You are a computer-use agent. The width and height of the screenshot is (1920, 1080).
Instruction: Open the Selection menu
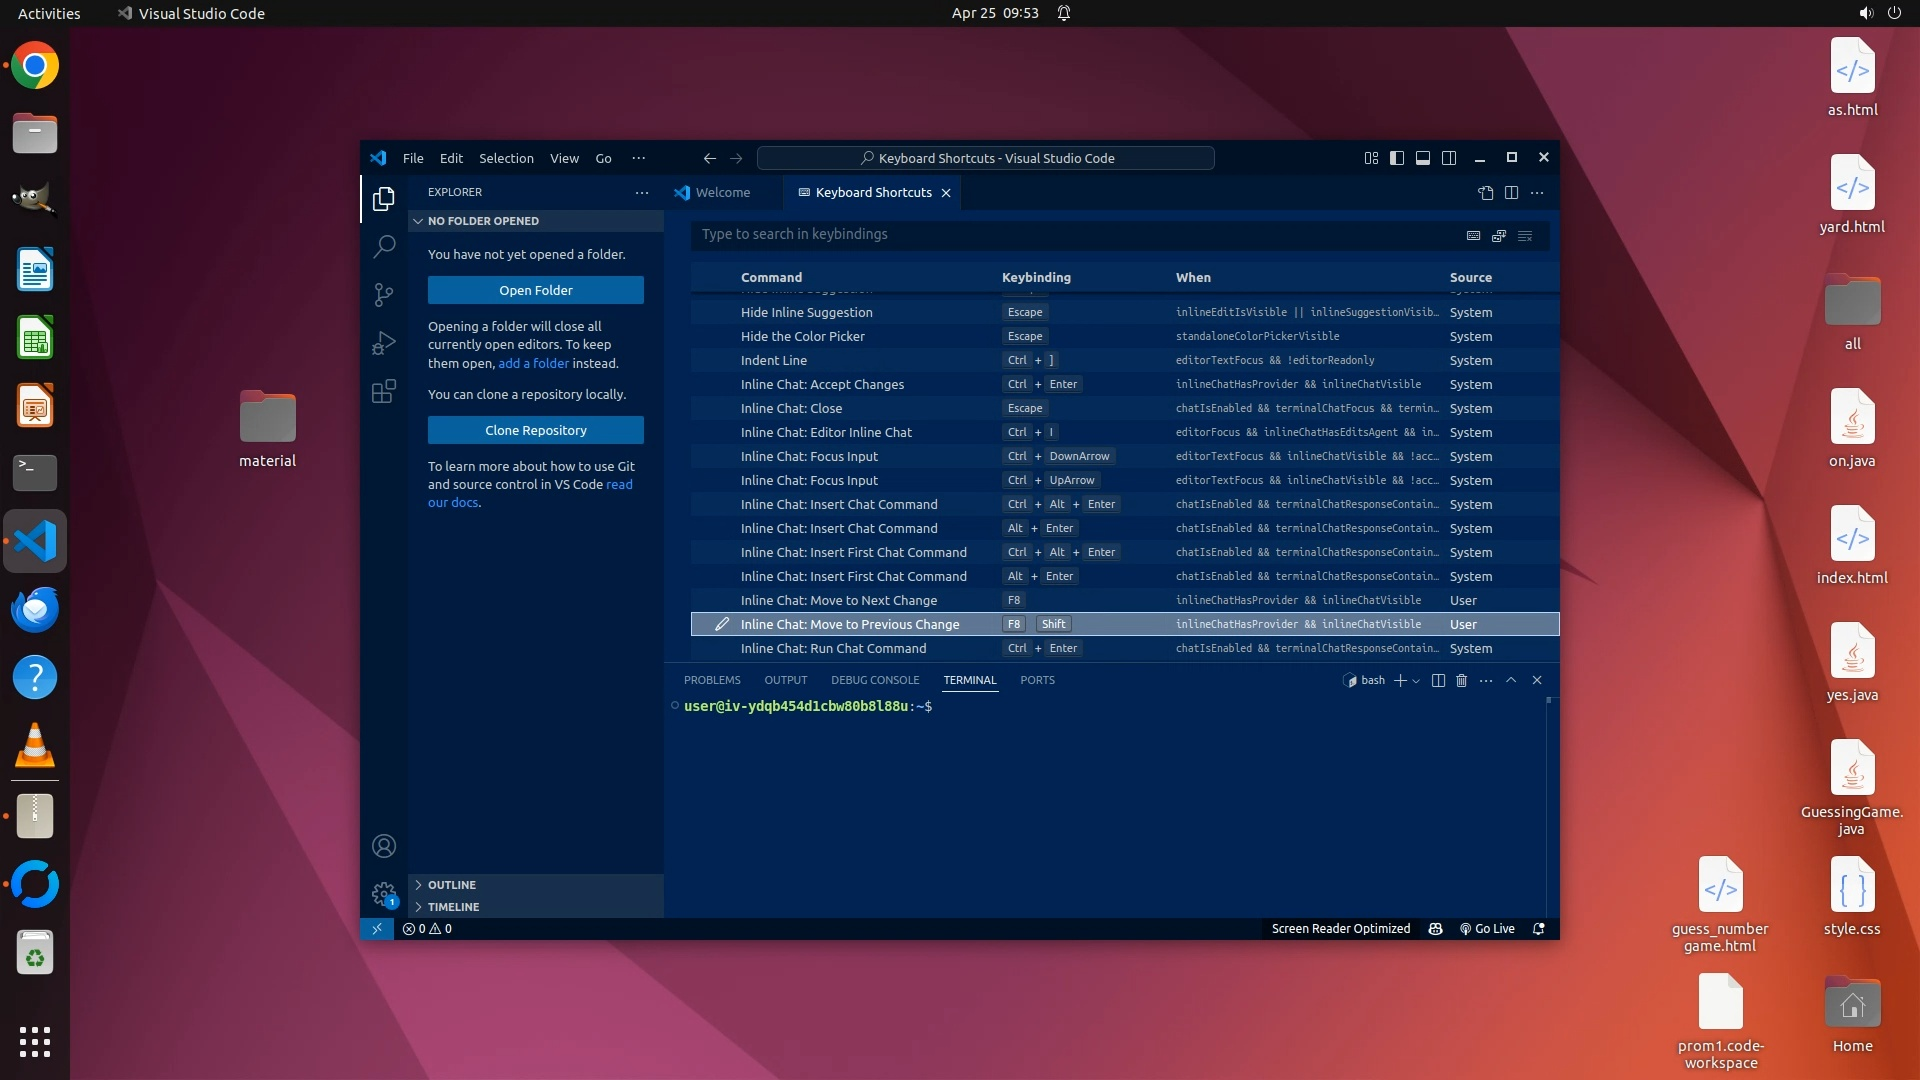506,158
